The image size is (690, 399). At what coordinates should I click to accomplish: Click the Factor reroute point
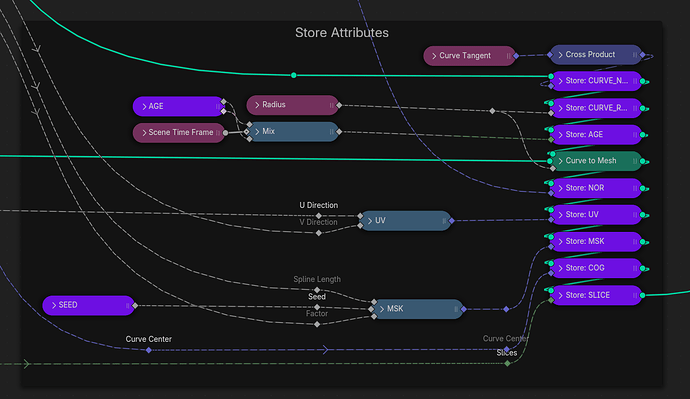(317, 325)
